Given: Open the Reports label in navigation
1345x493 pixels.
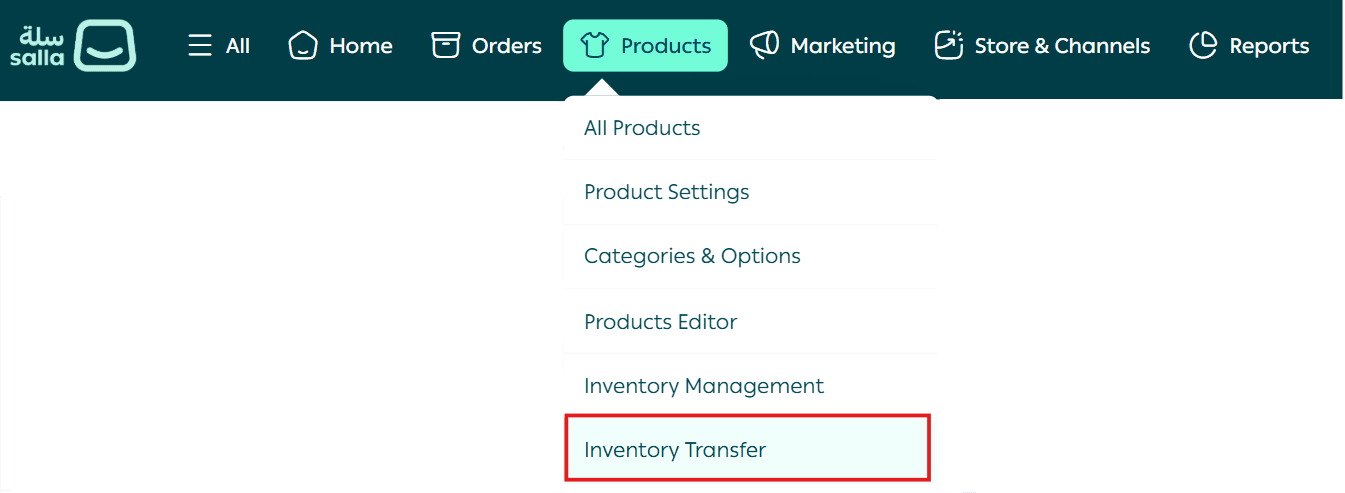Looking at the screenshot, I should (1269, 46).
